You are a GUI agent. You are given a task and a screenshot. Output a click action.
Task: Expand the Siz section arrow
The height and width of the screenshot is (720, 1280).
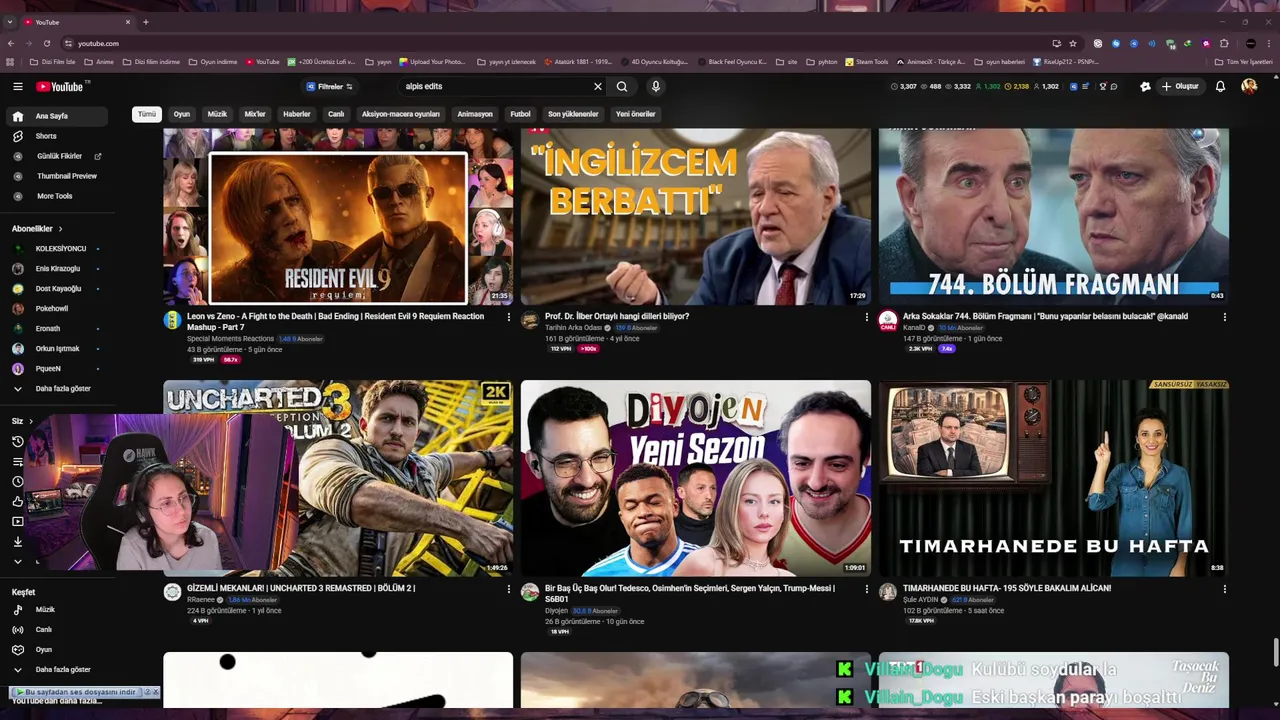click(30, 421)
